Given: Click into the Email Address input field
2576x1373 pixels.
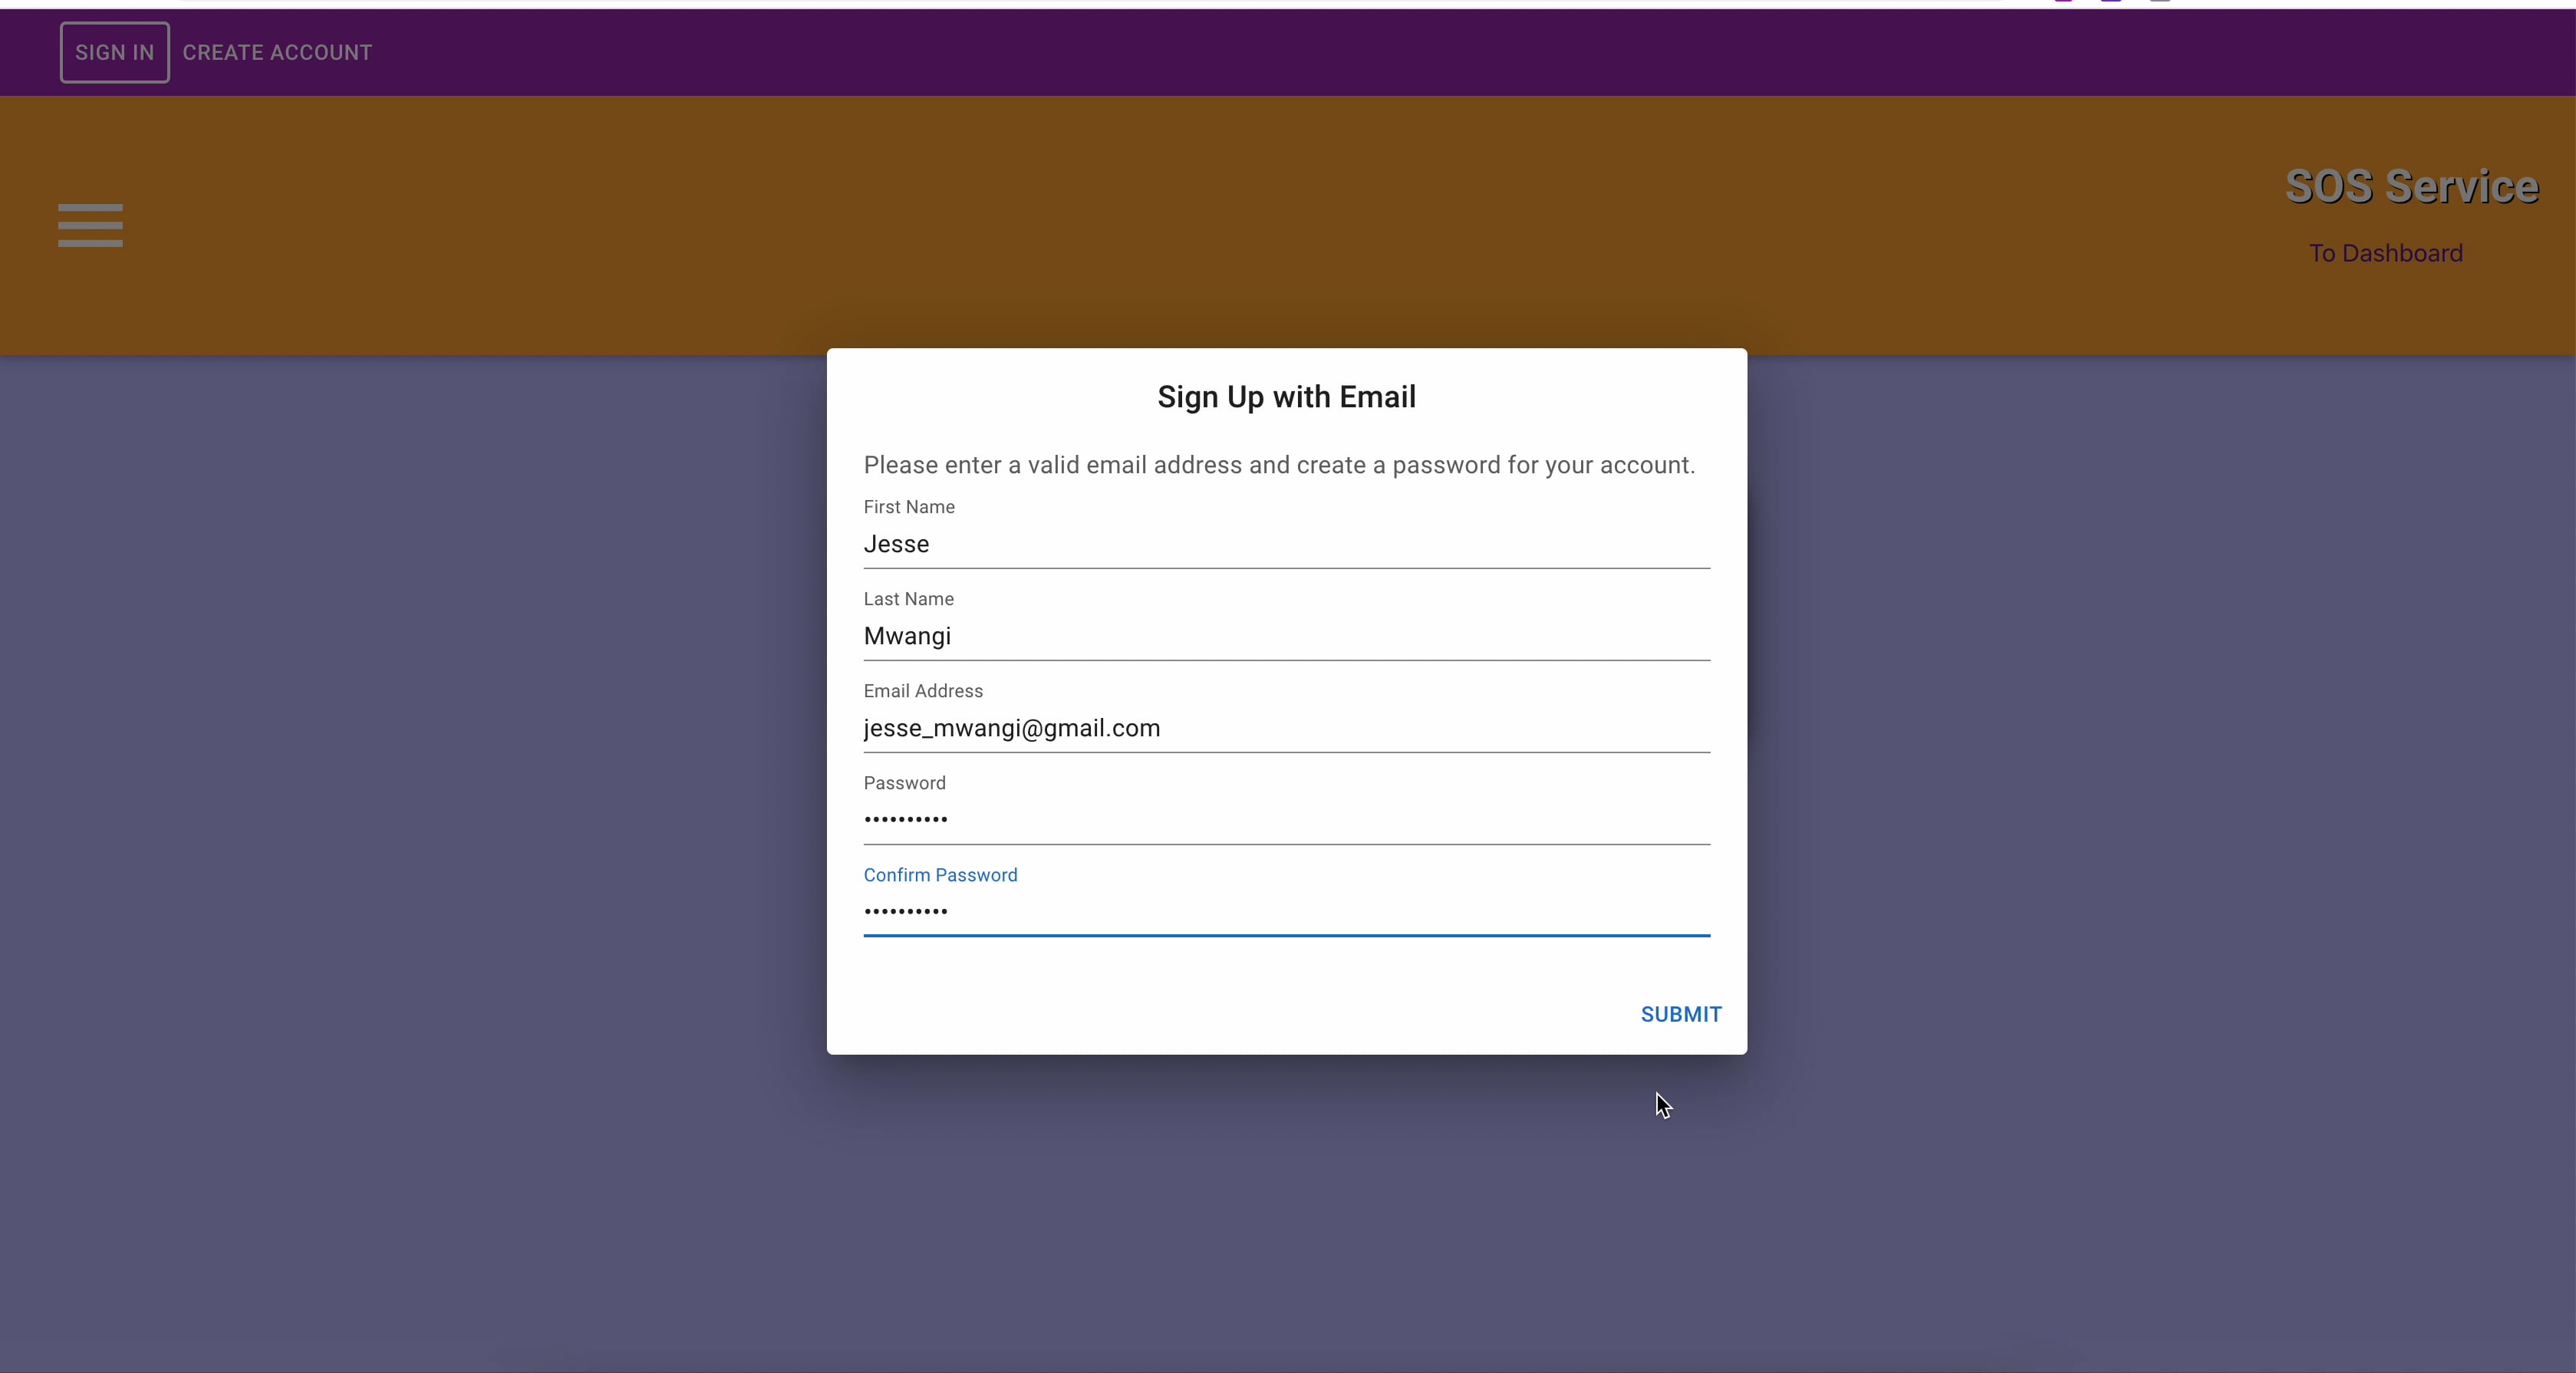Looking at the screenshot, I should 1286,728.
